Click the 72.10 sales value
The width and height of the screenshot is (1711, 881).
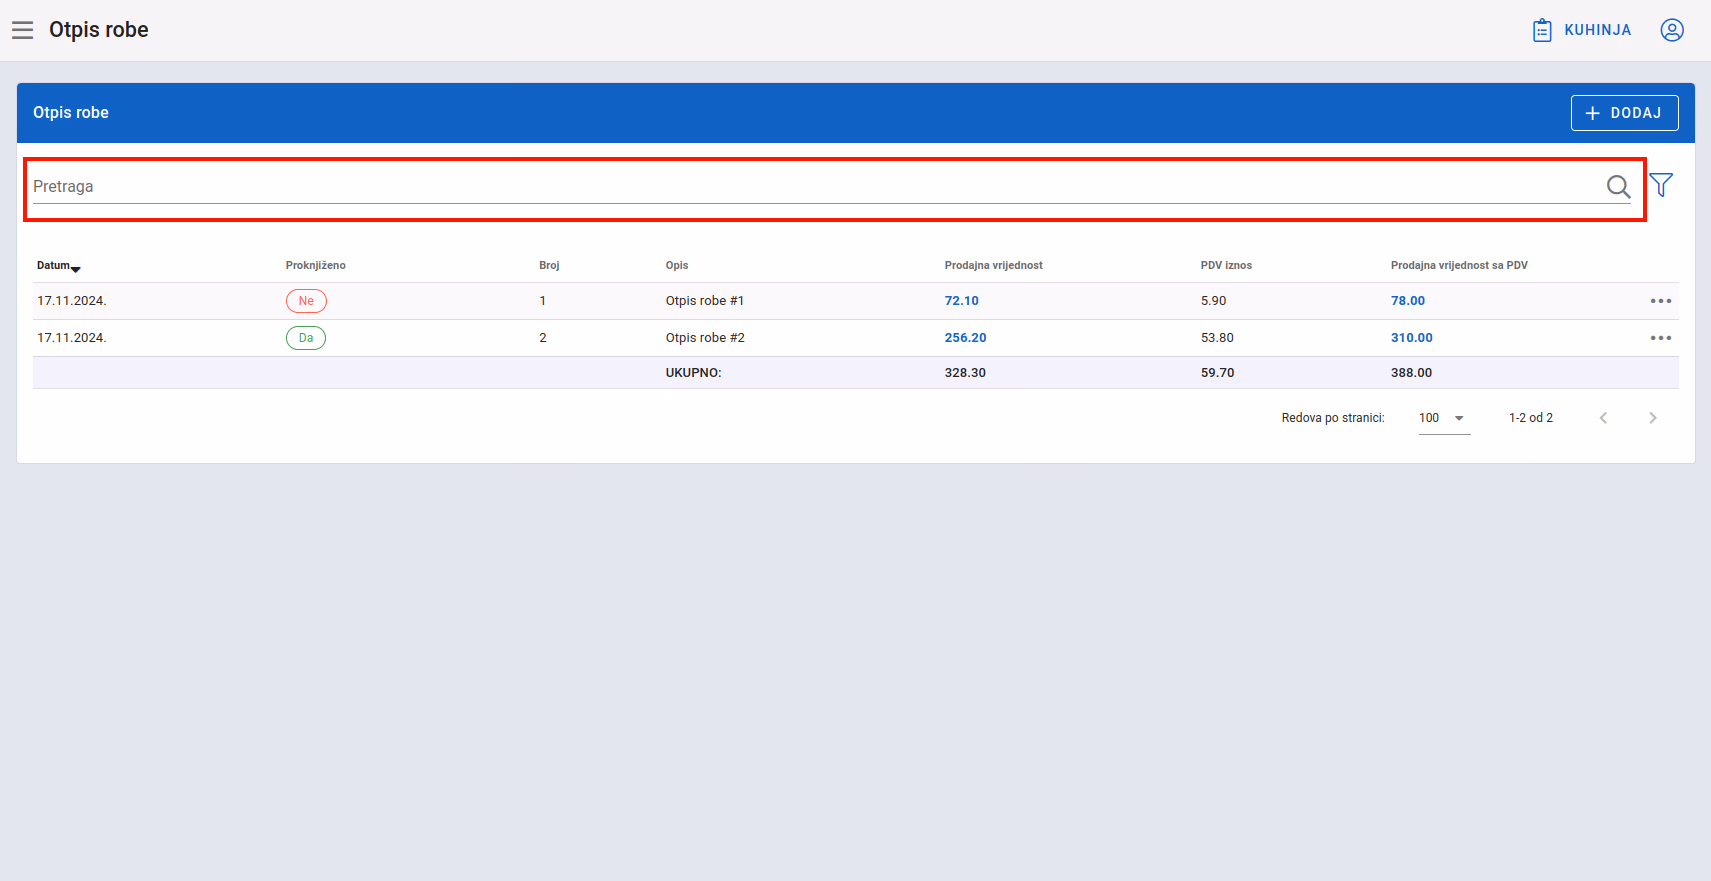pyautogui.click(x=962, y=301)
